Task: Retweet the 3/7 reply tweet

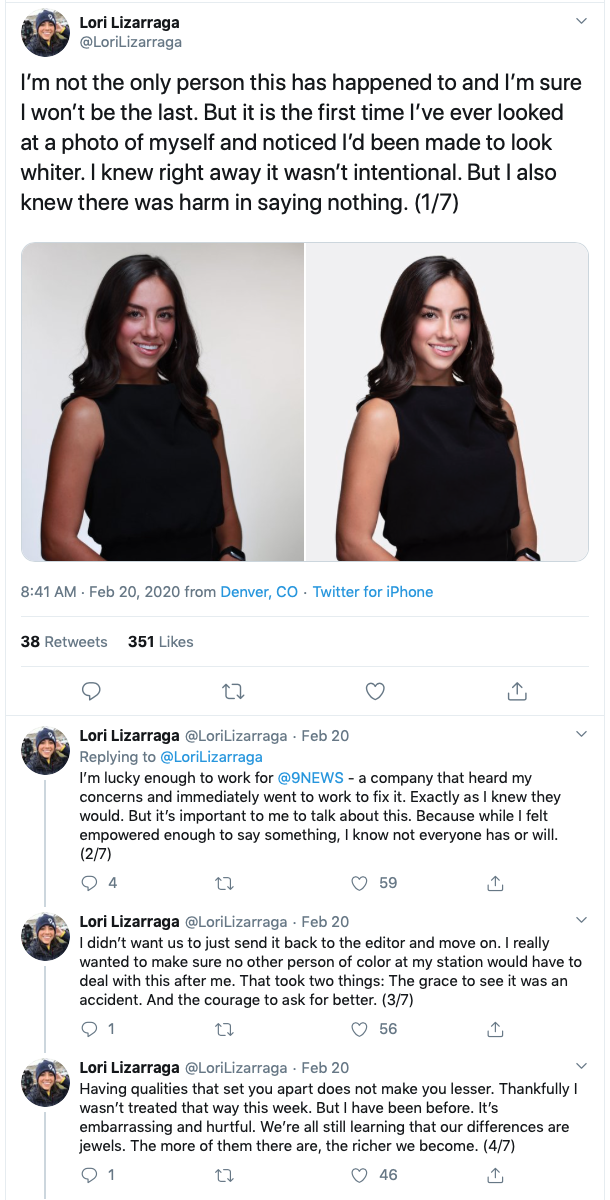Action: click(225, 1029)
